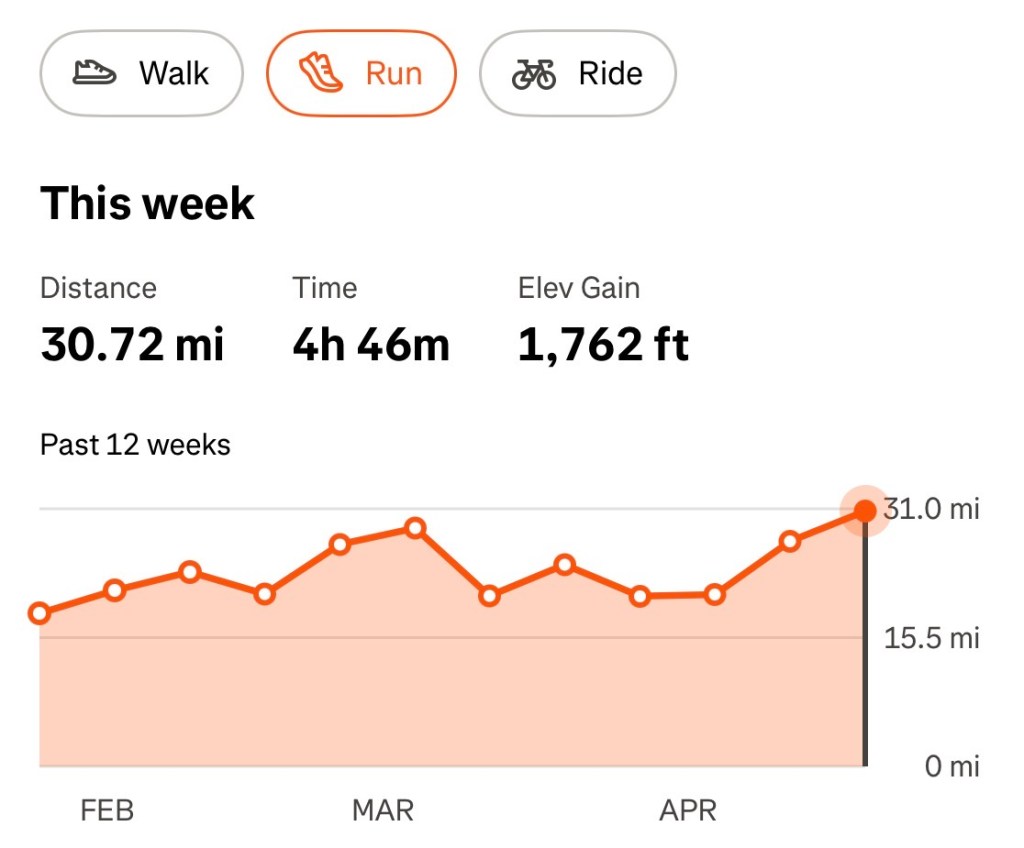Click the walking shoe icon
1024x848 pixels.
tap(95, 73)
